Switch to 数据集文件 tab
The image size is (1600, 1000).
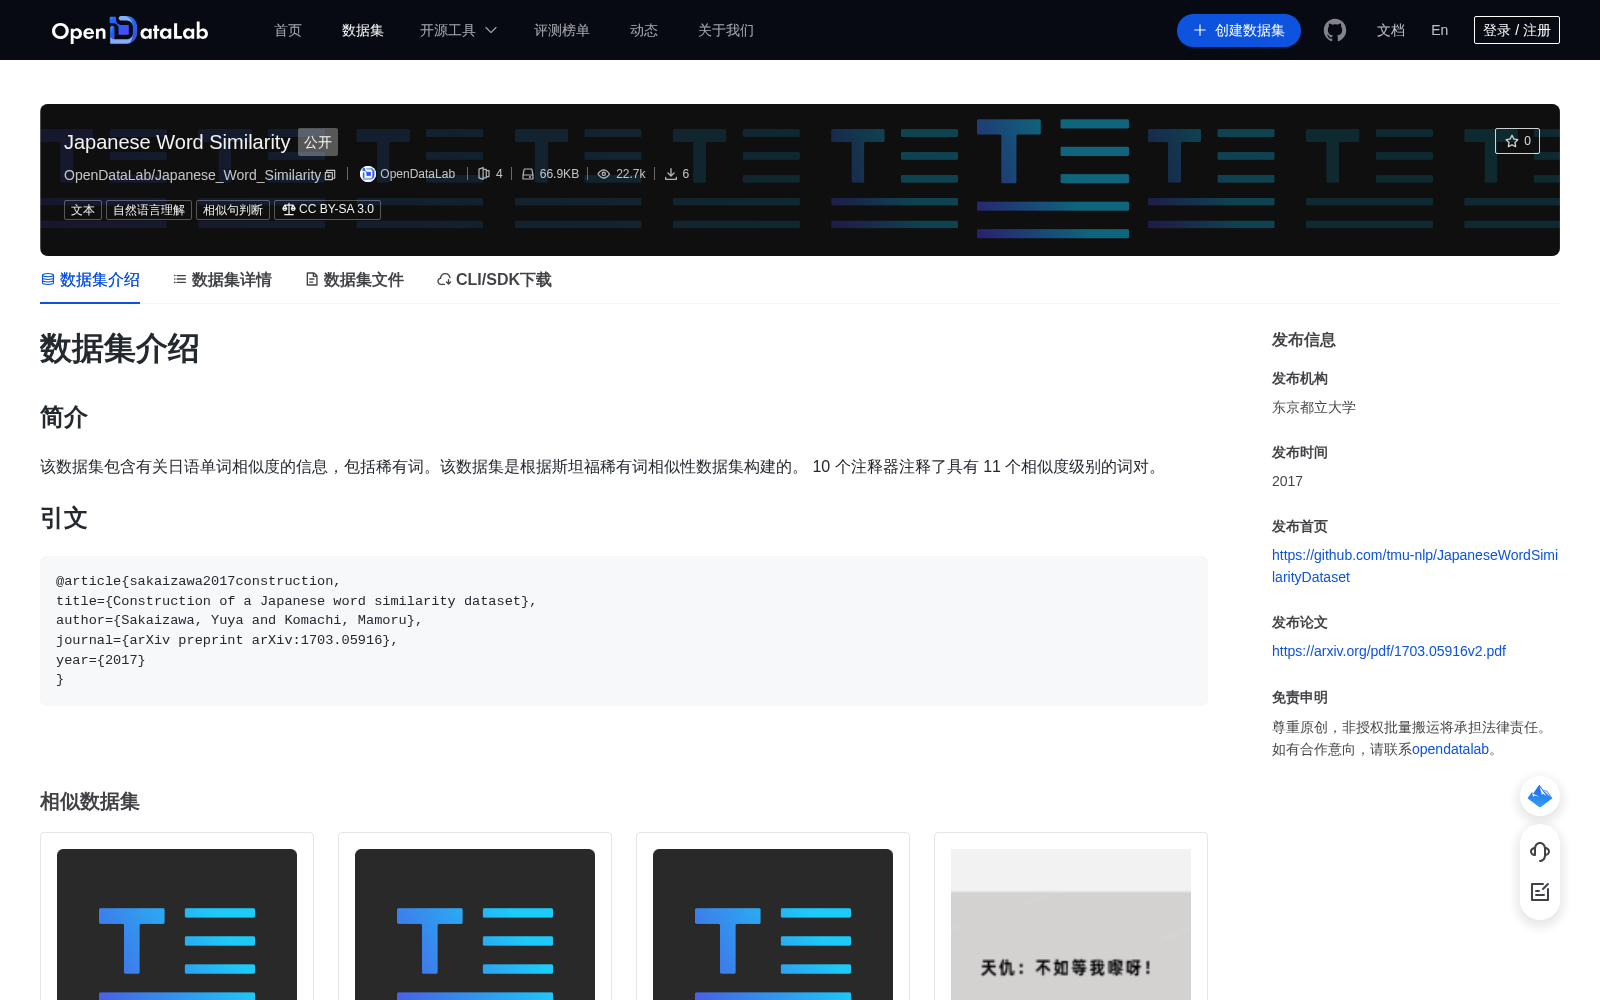pos(354,280)
